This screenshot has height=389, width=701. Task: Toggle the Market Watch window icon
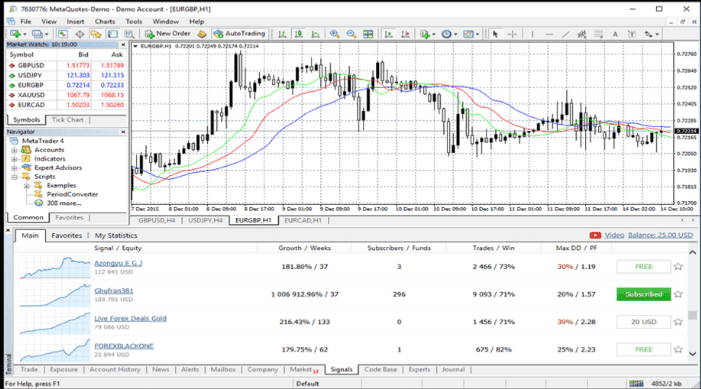[x=63, y=34]
